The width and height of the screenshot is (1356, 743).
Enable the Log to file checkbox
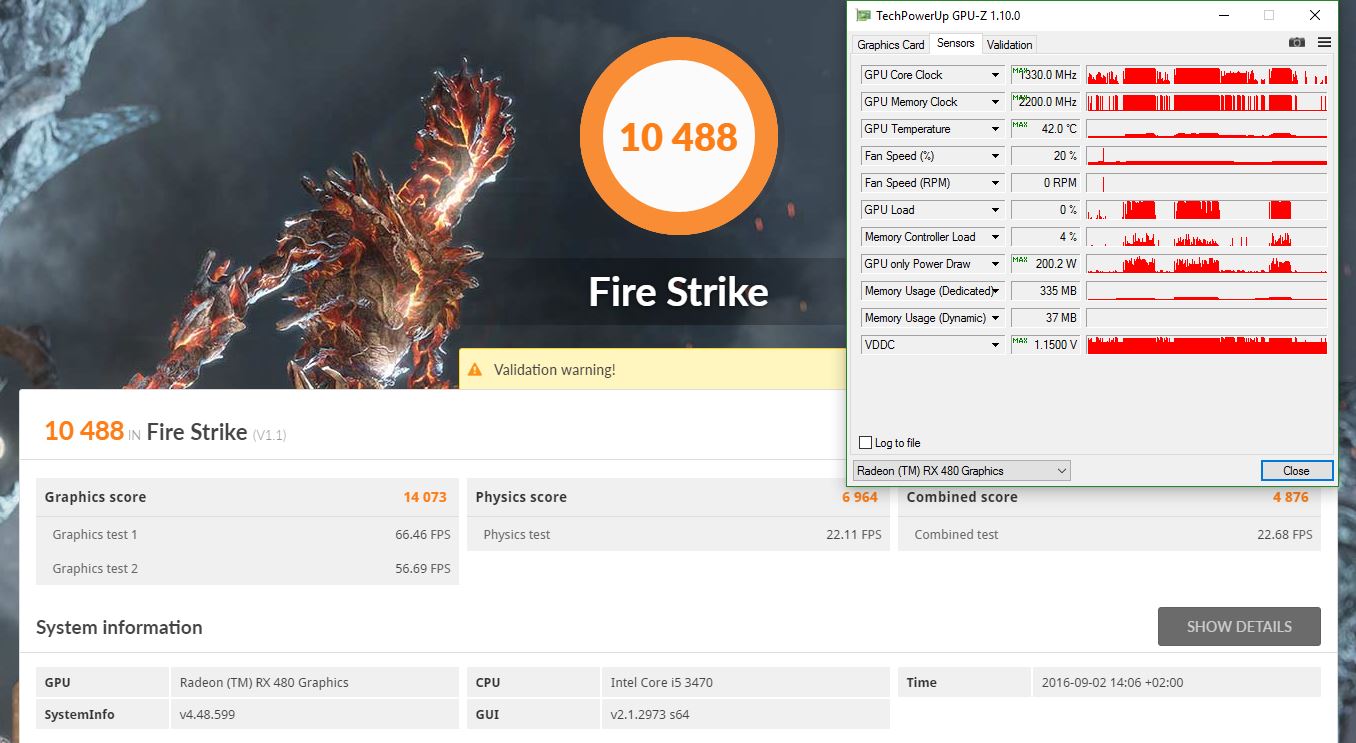point(865,443)
